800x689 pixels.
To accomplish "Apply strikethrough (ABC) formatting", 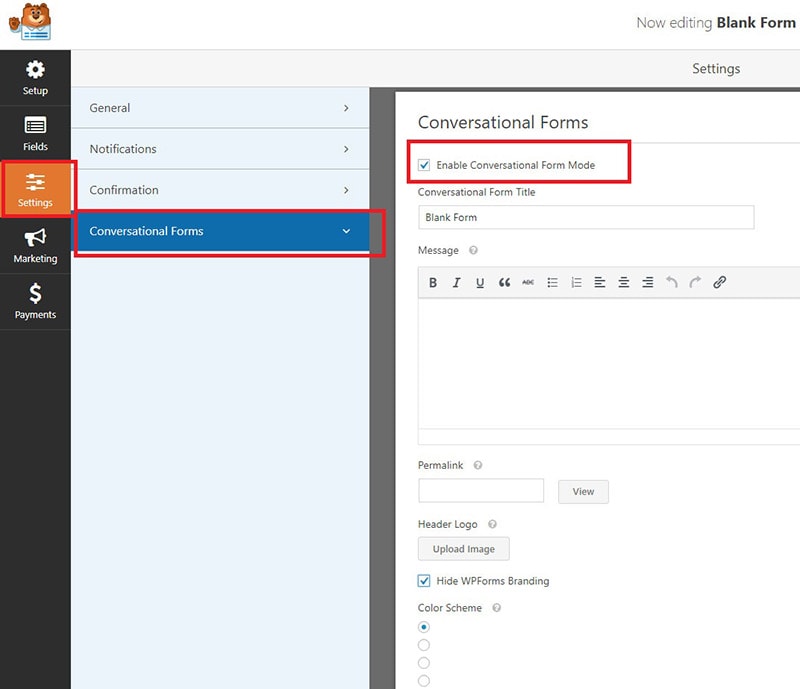I will pyautogui.click(x=528, y=282).
